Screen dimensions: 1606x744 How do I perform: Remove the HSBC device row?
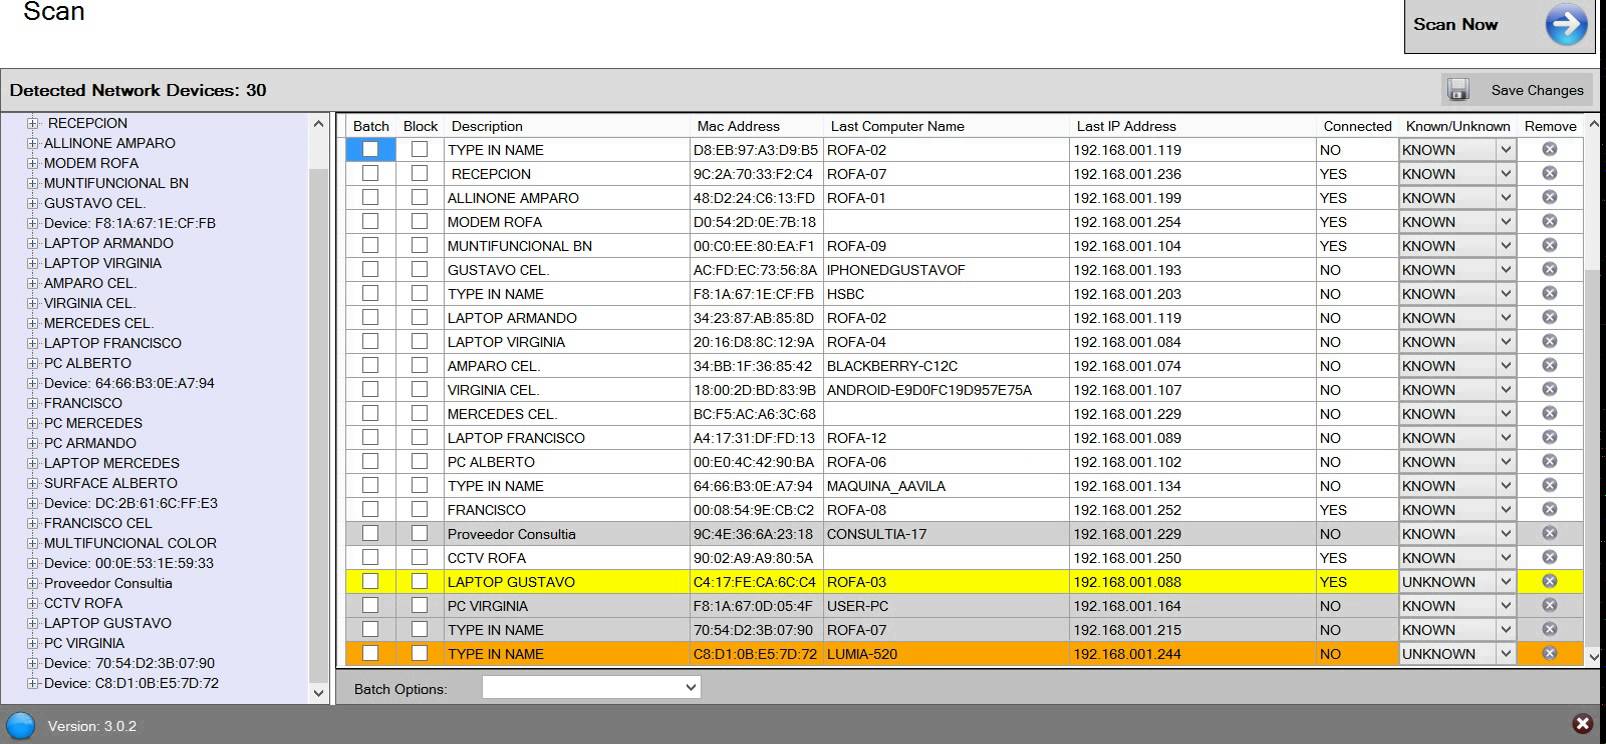[1549, 294]
